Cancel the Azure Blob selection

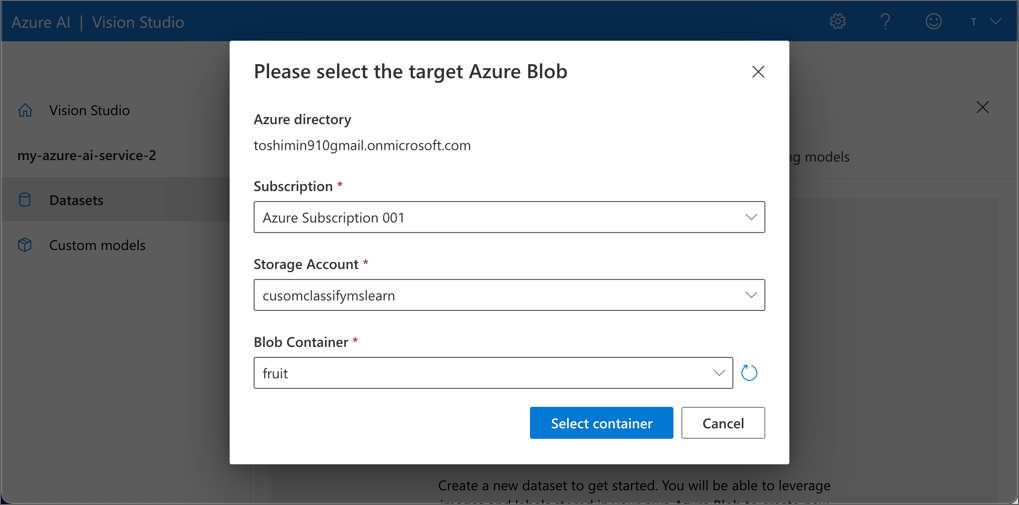(x=723, y=423)
